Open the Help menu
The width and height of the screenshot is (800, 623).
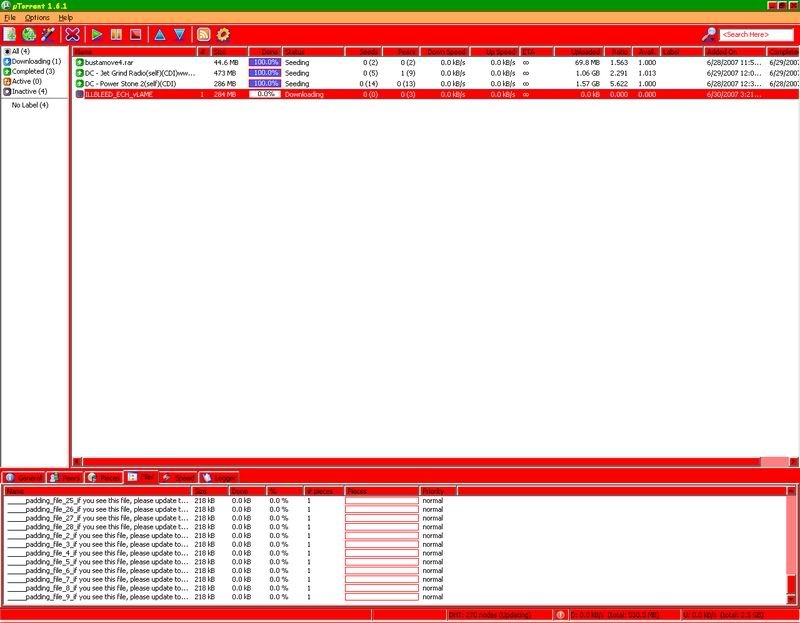pos(65,18)
